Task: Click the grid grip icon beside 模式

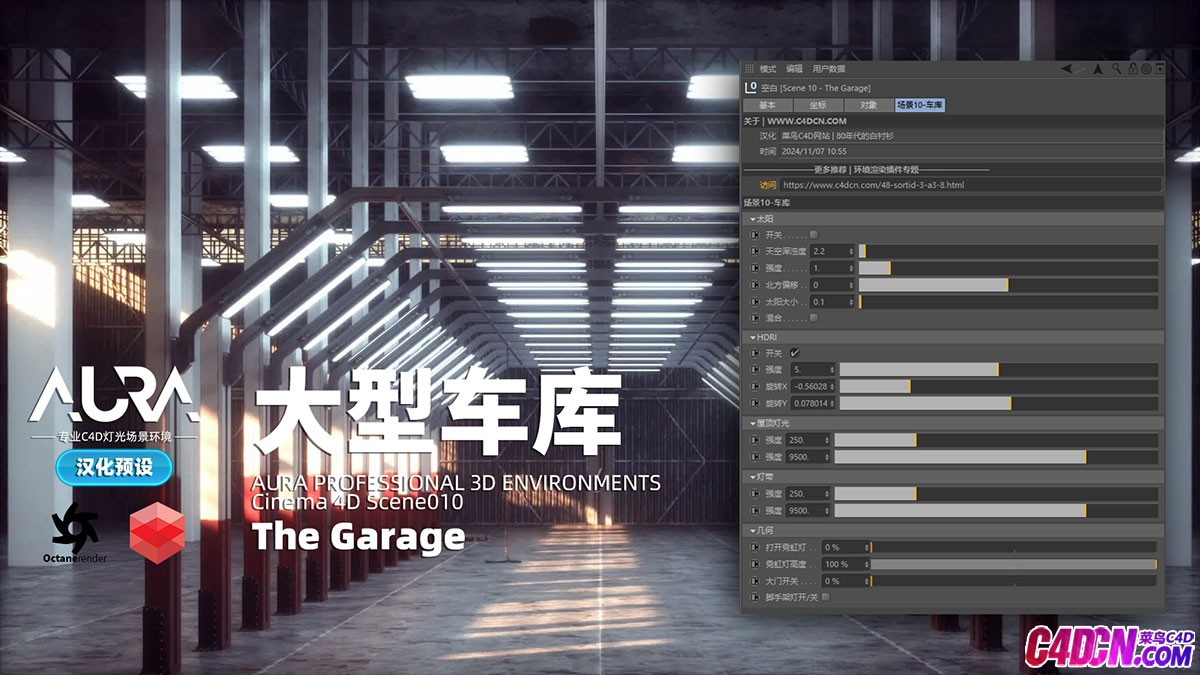Action: click(x=750, y=69)
